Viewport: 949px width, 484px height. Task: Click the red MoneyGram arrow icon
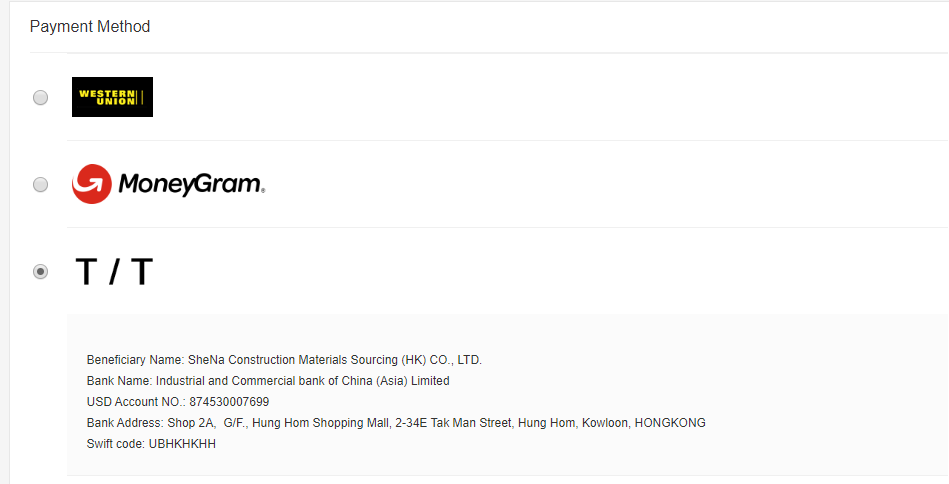coord(91,184)
